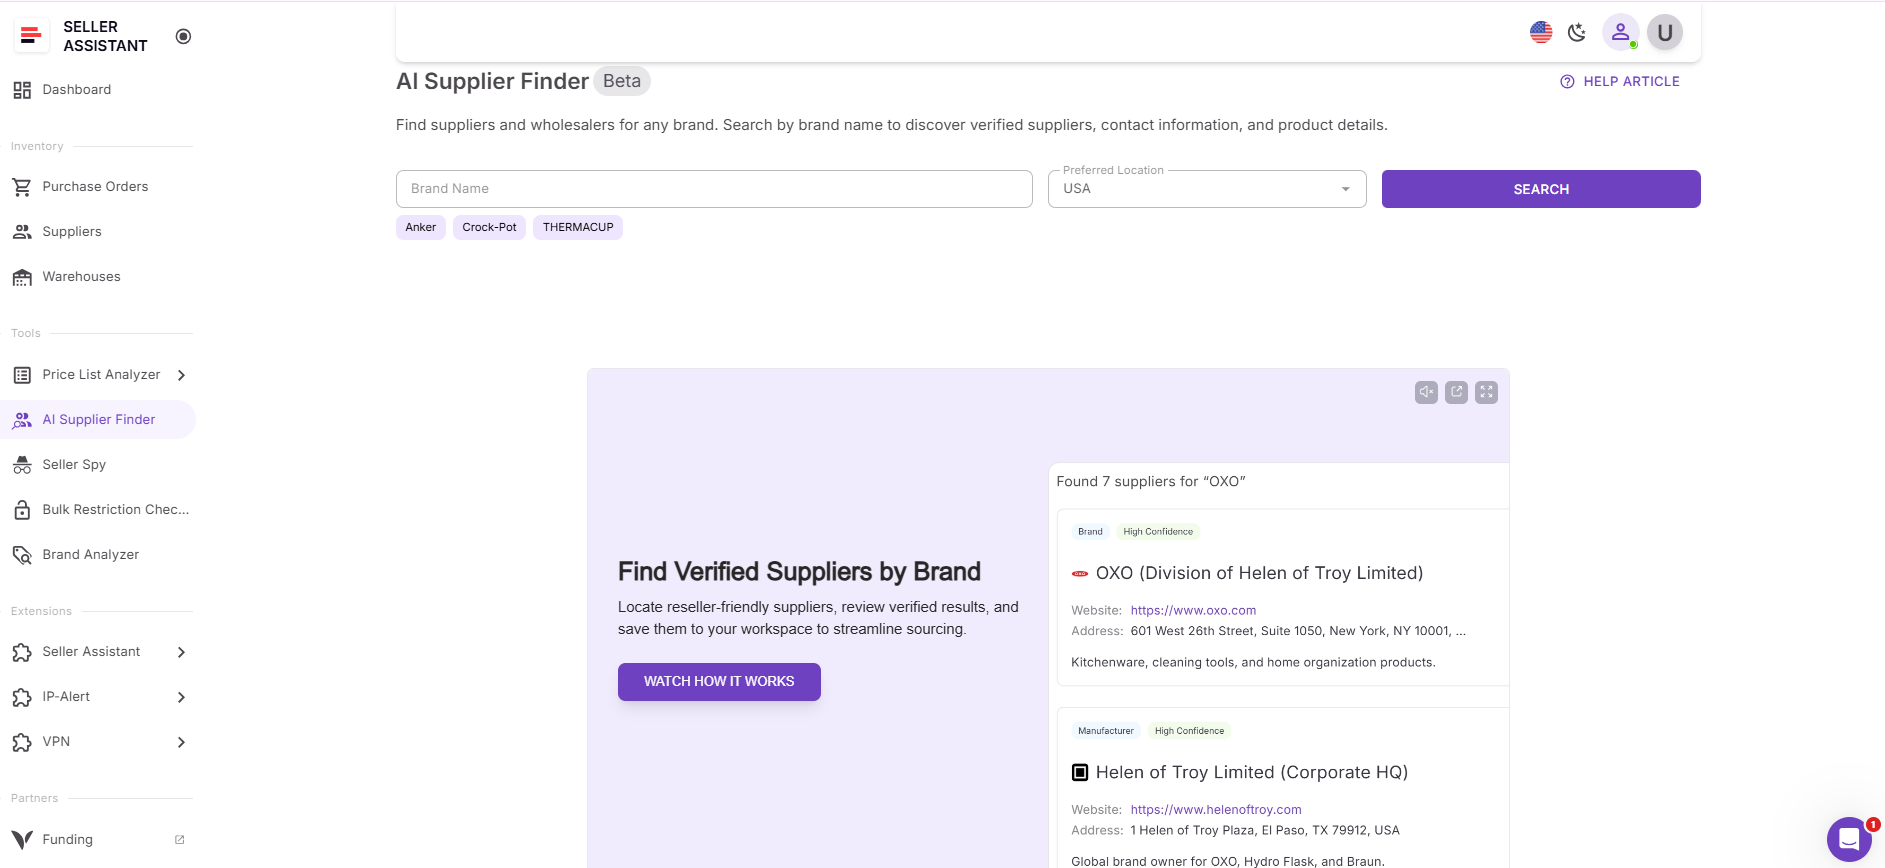
Task: Select the USA flag language swatch
Action: (1541, 32)
